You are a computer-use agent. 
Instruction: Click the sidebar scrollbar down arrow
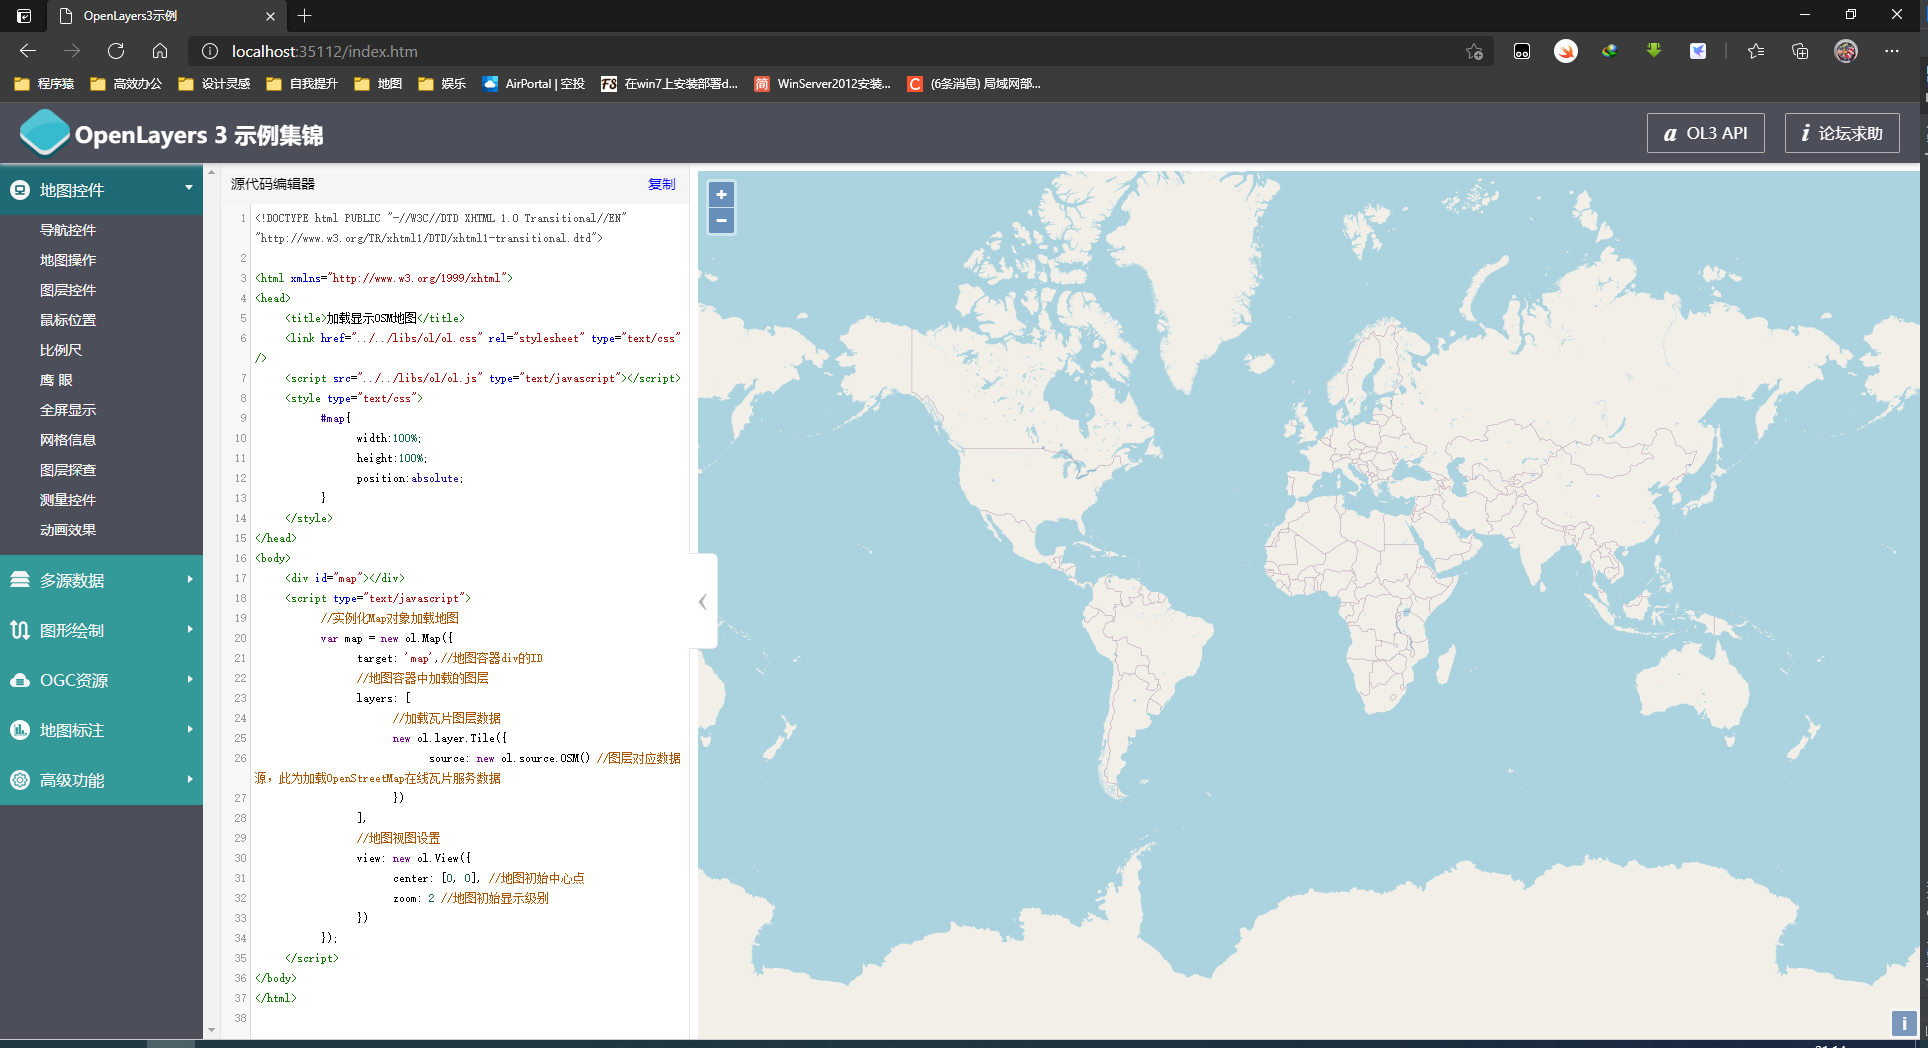(211, 1030)
